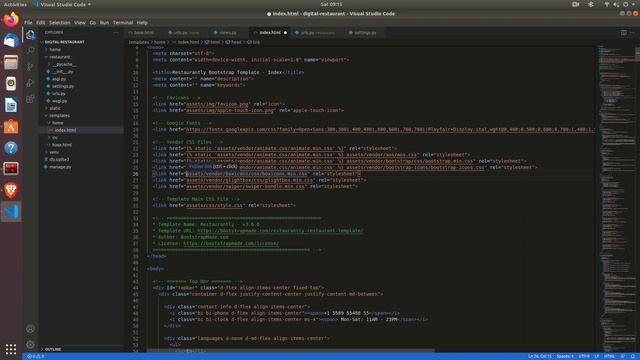Open the Run menu
This screenshot has width=640, height=360.
104,22
